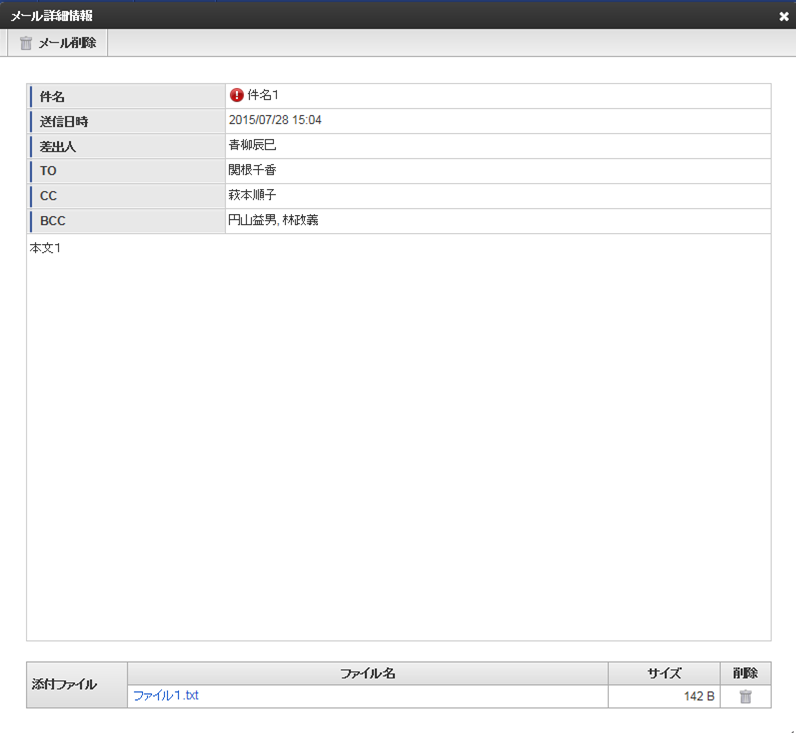Click the 件名1 subject text
Screen dimensions: 796x733
pyautogui.click(x=263, y=95)
